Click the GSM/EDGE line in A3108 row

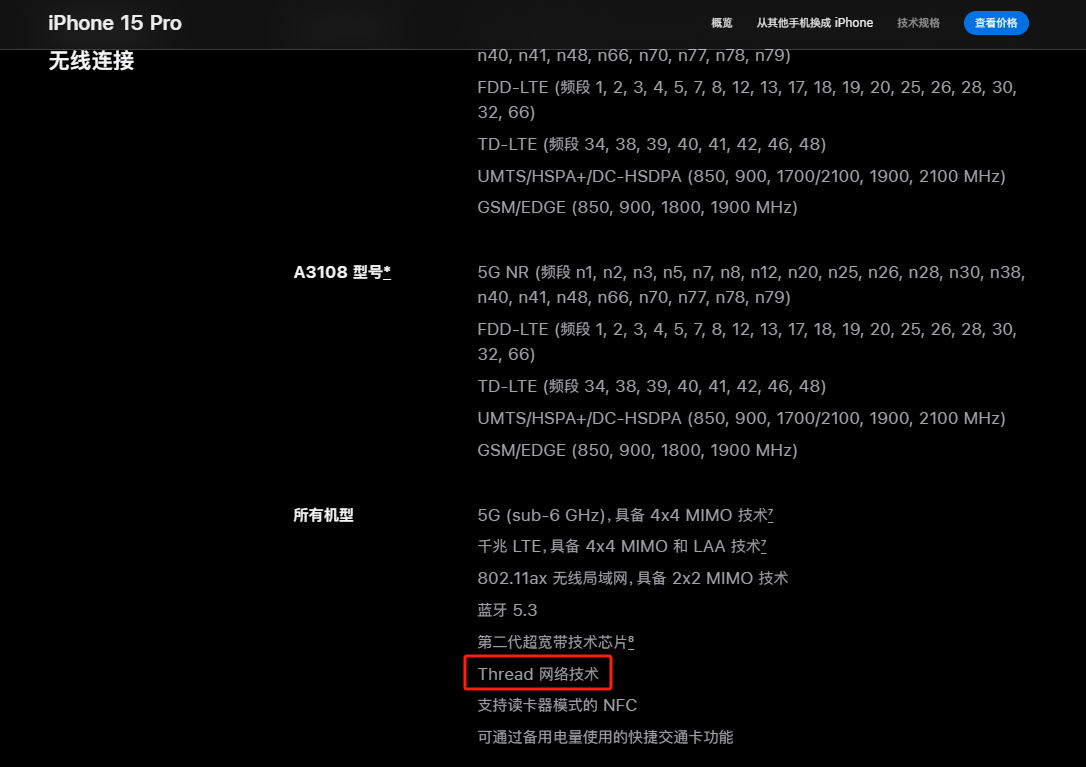tap(638, 450)
